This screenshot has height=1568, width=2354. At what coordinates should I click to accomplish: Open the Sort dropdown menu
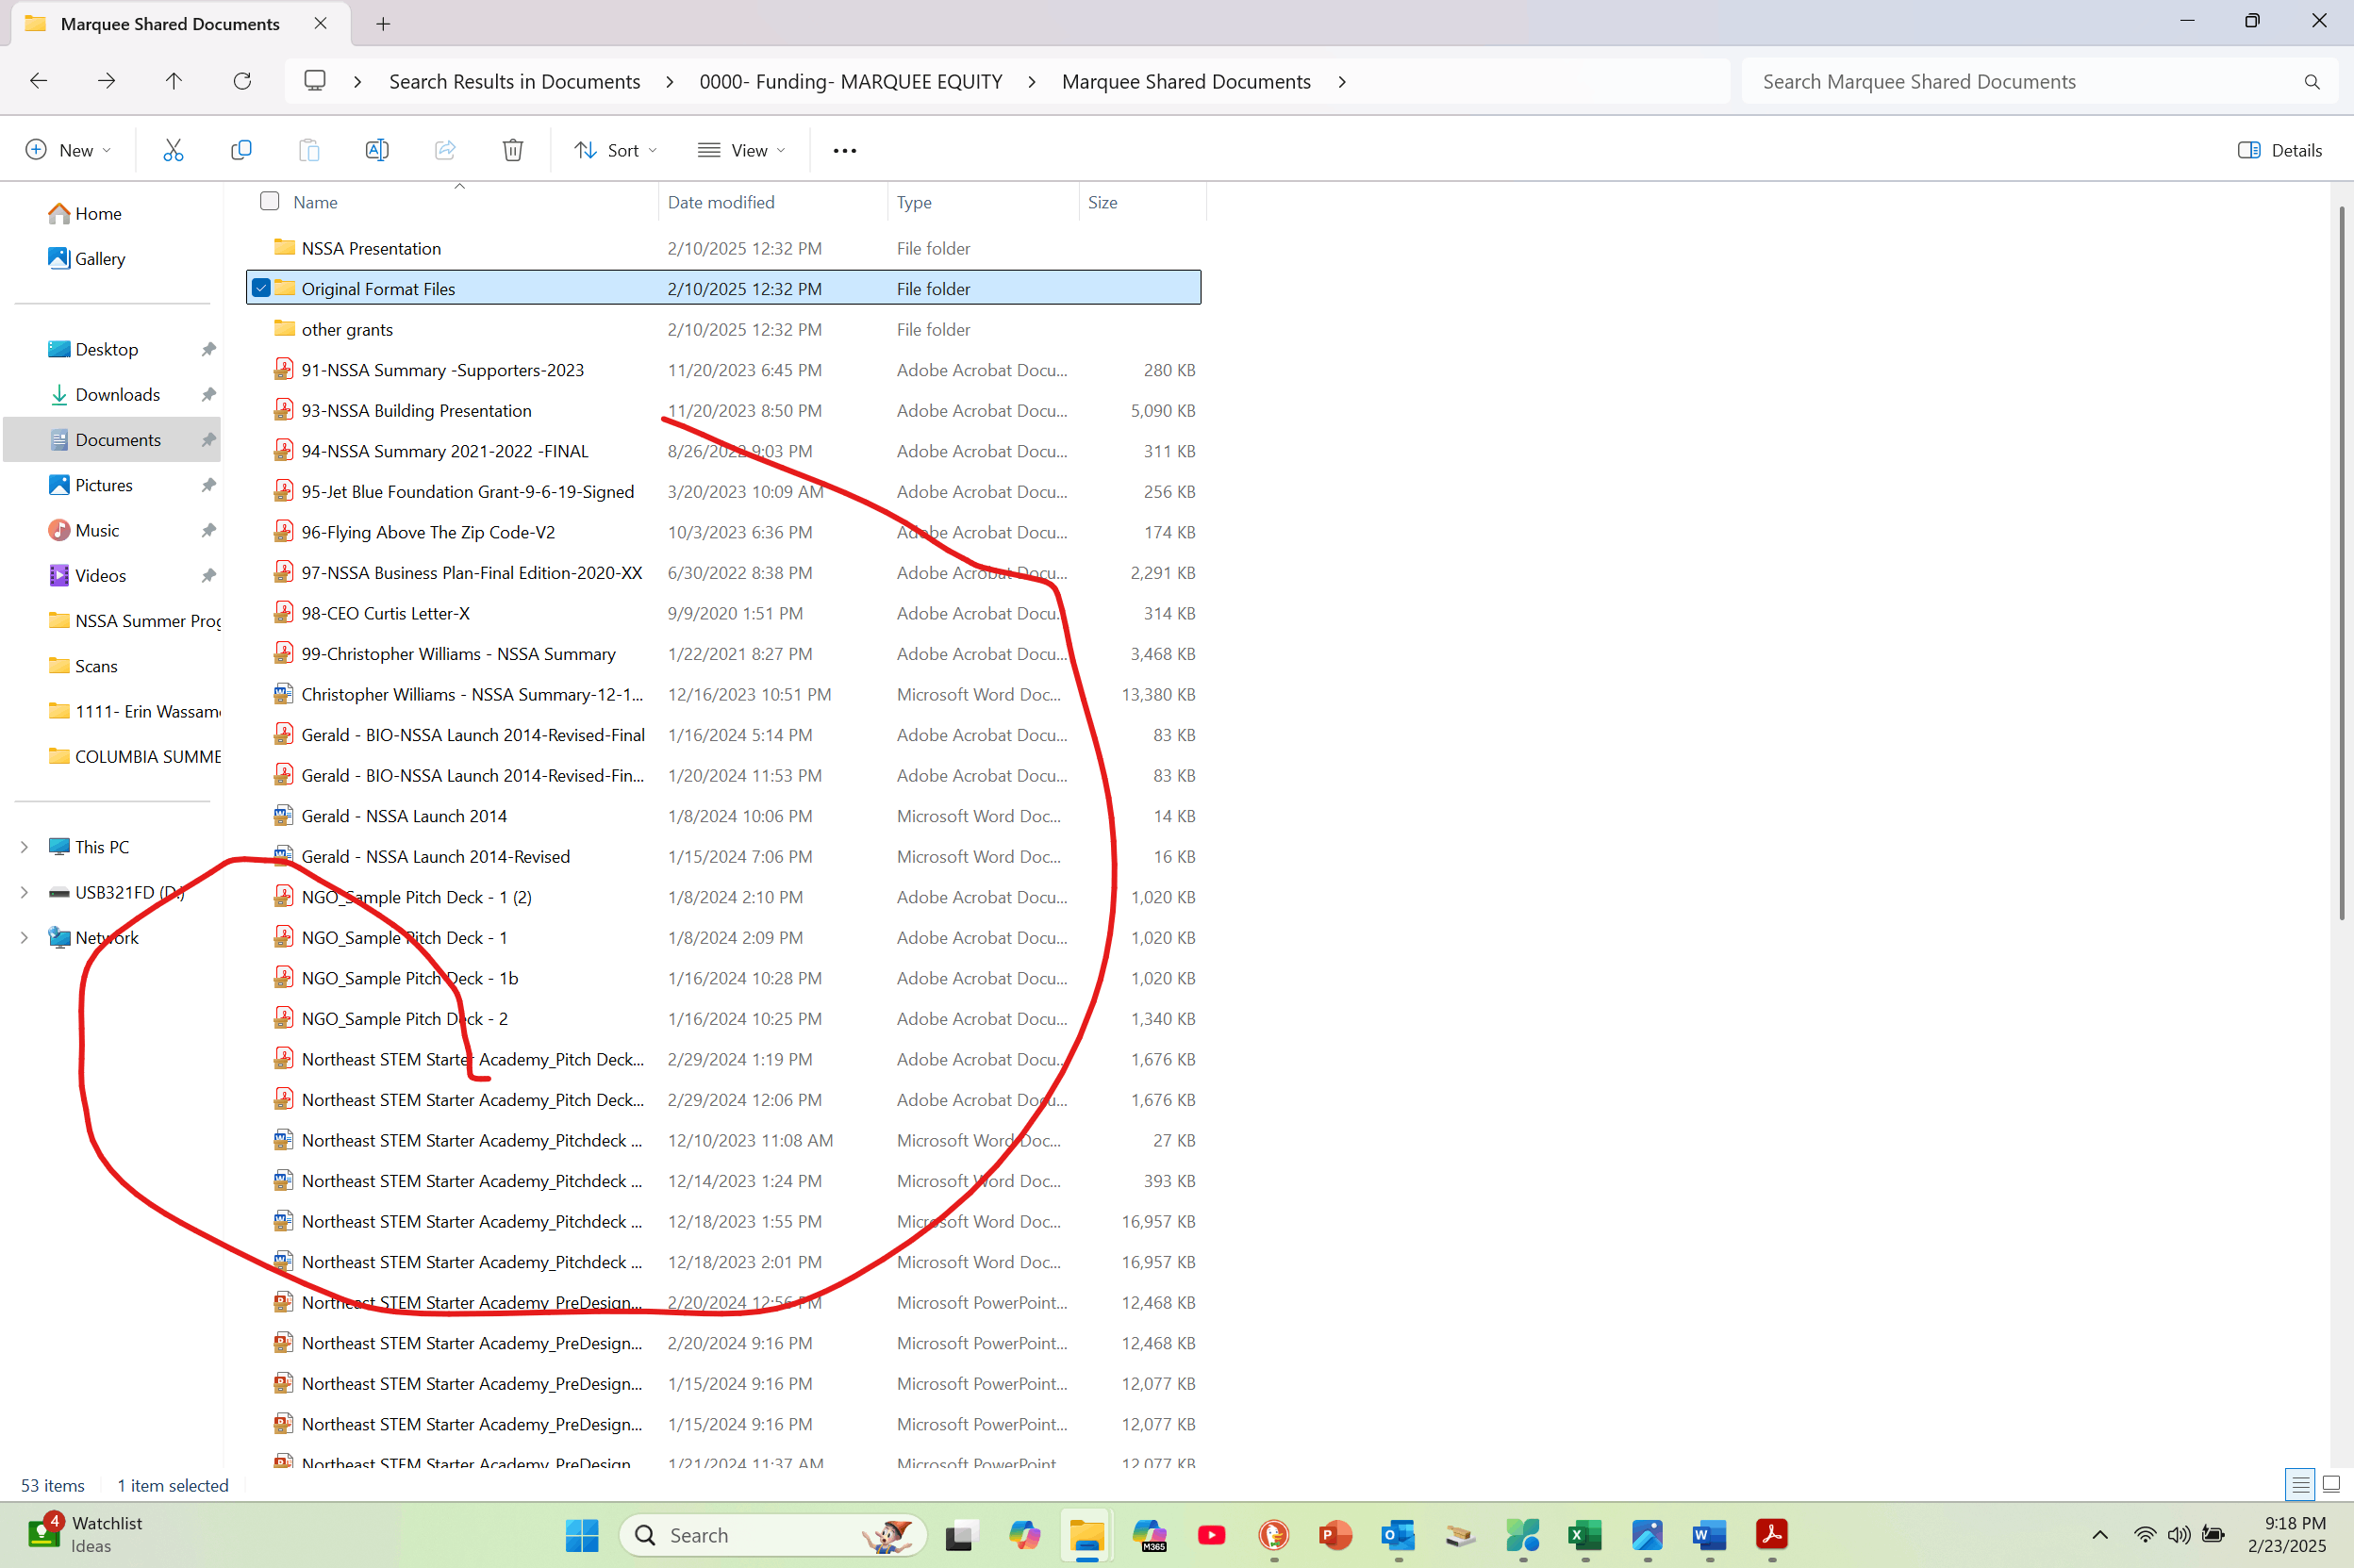[x=616, y=150]
